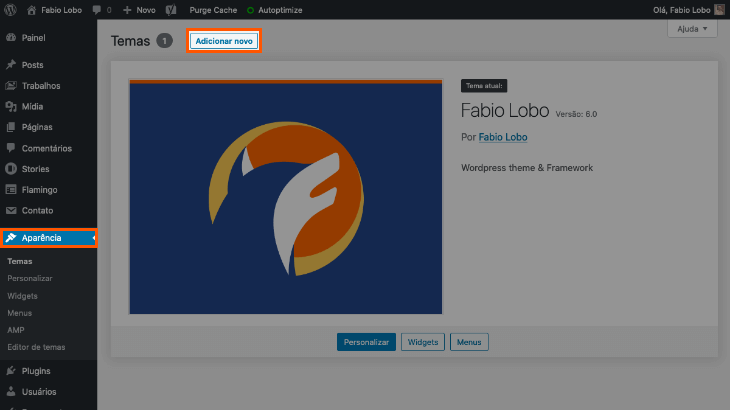Click the Yoast SEO icon in admin bar
730x410 pixels.
(171, 9)
